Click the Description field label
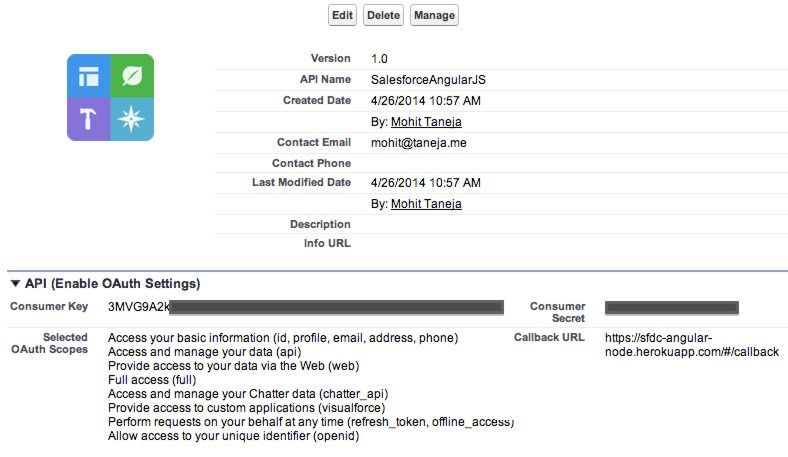Viewport: 788px width, 457px height. [x=320, y=224]
